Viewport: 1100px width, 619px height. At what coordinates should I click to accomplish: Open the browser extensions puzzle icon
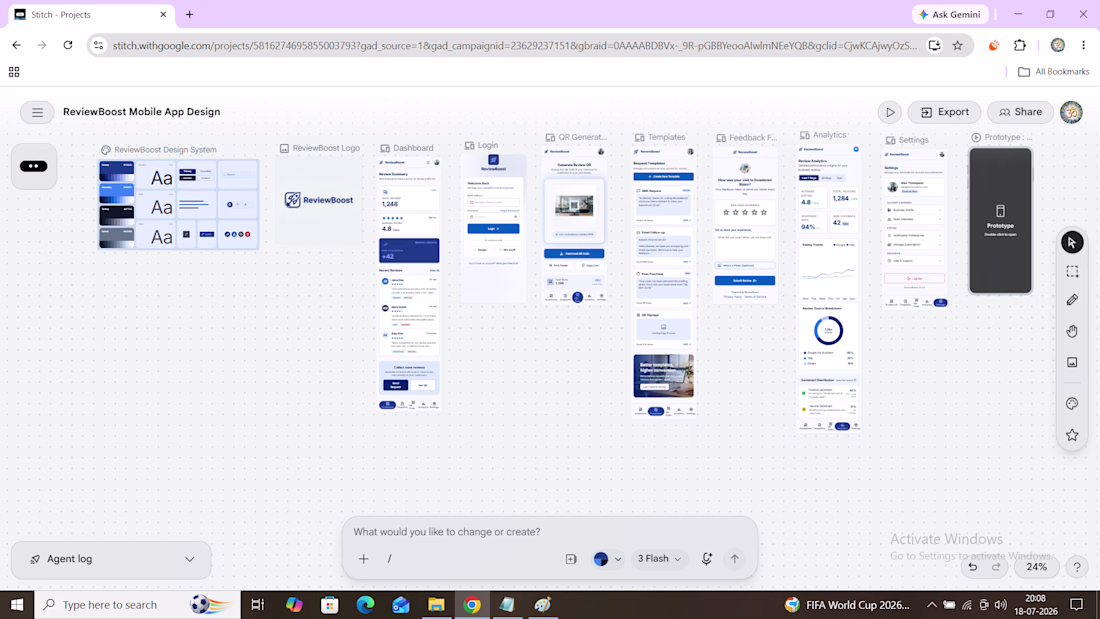[1020, 46]
